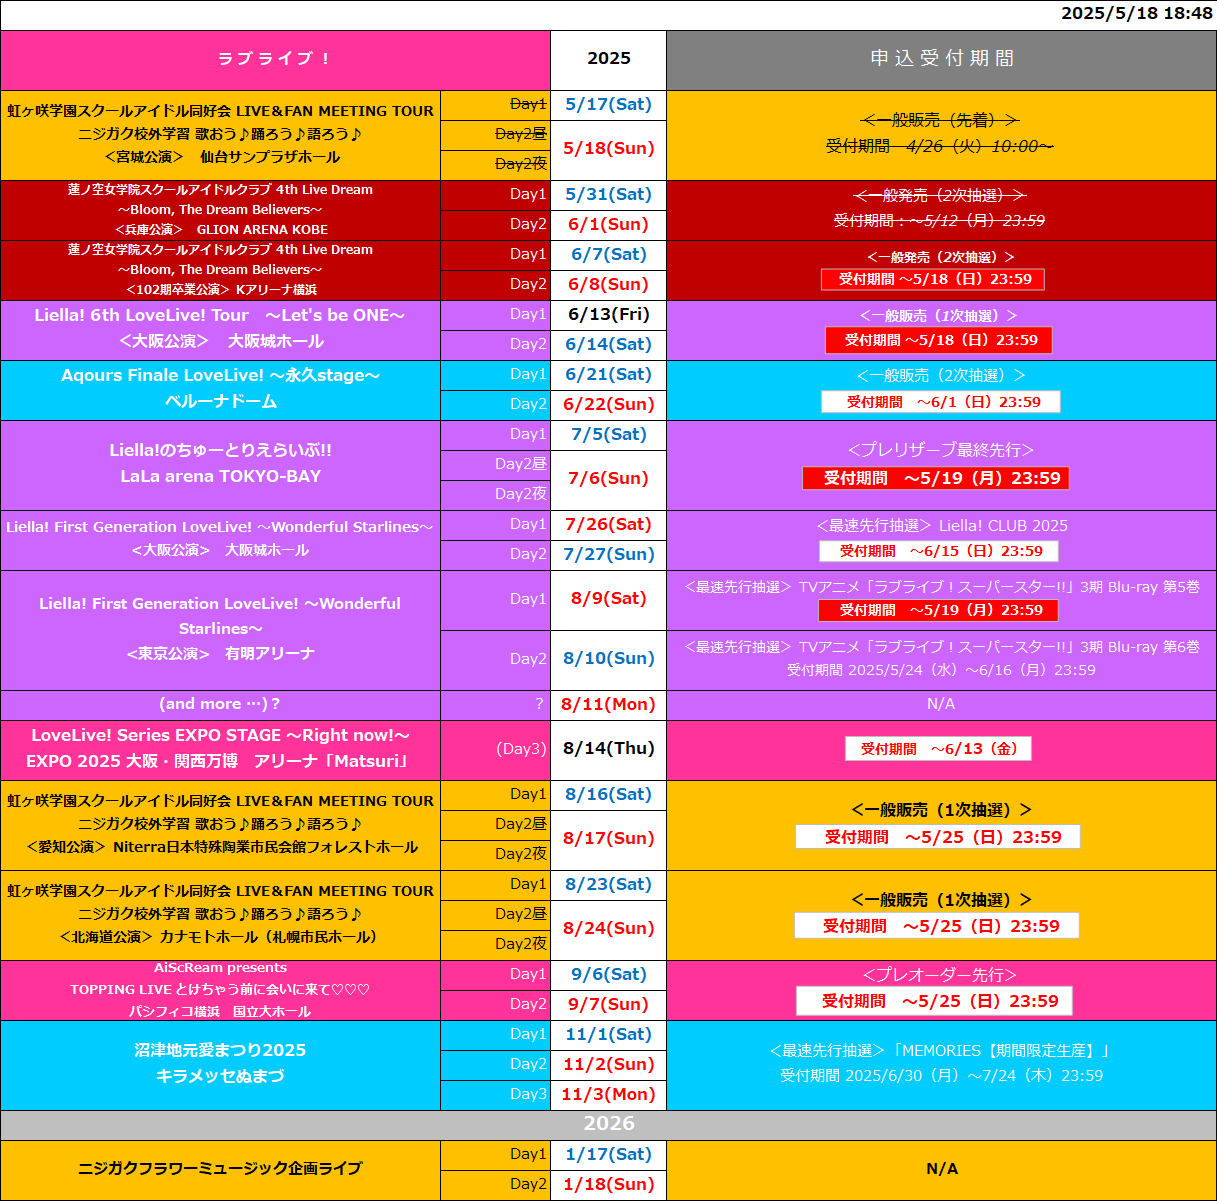This screenshot has height=1201, width=1217.
Task: Select the date 11/2(Sun)
Action: (x=608, y=1065)
